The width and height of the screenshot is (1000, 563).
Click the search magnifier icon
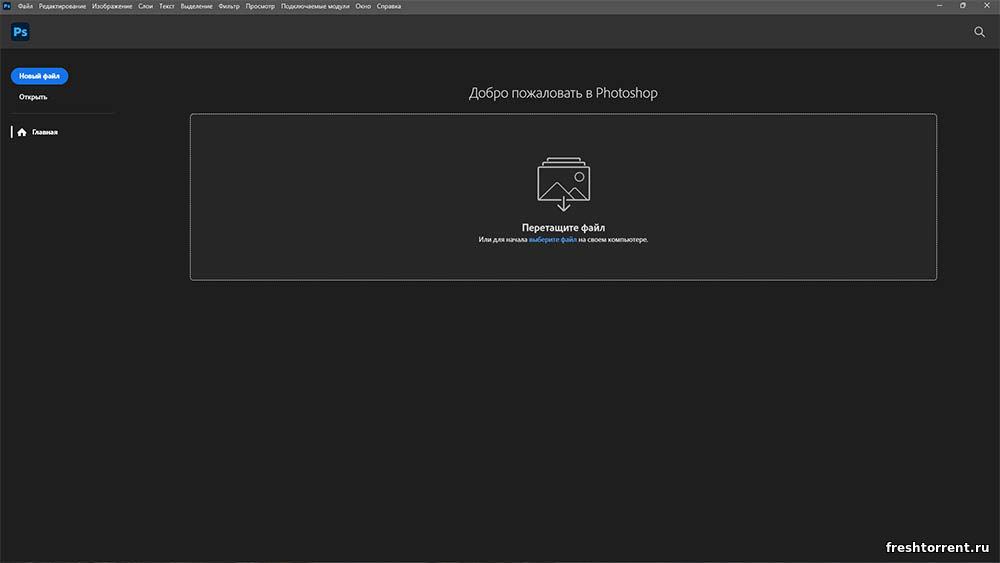pos(979,32)
